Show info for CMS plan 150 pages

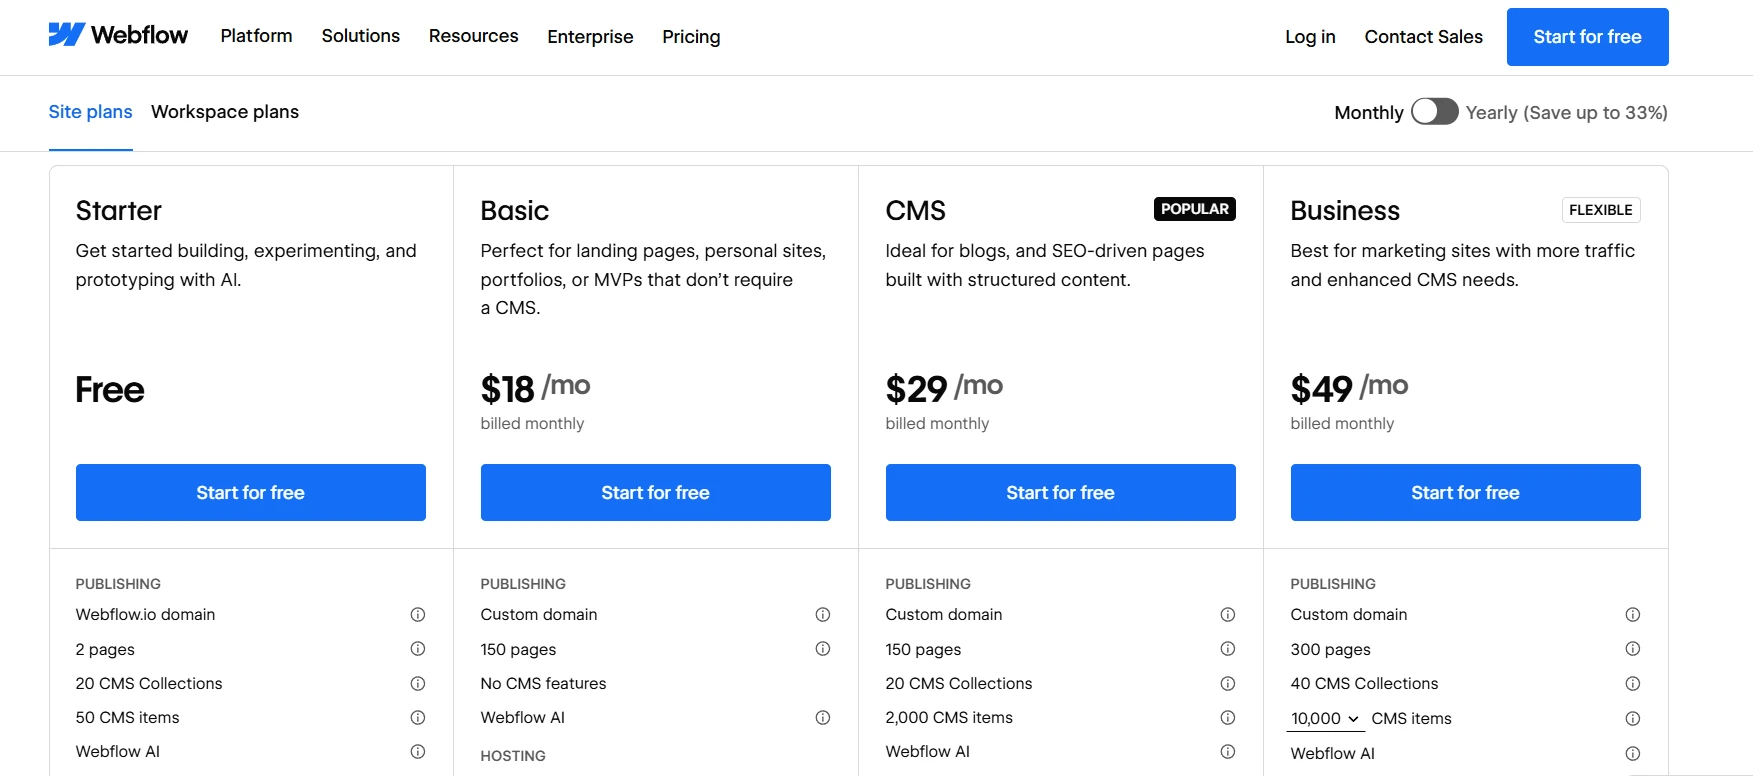click(1228, 649)
